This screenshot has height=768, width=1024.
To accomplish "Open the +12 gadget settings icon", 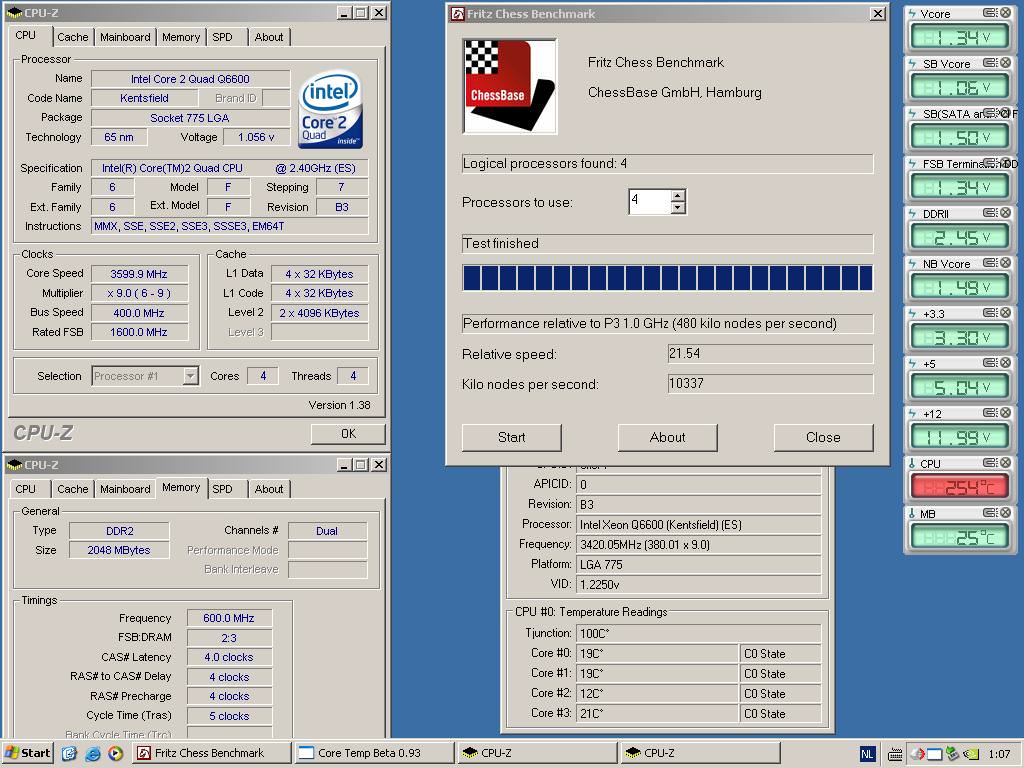I will point(990,413).
